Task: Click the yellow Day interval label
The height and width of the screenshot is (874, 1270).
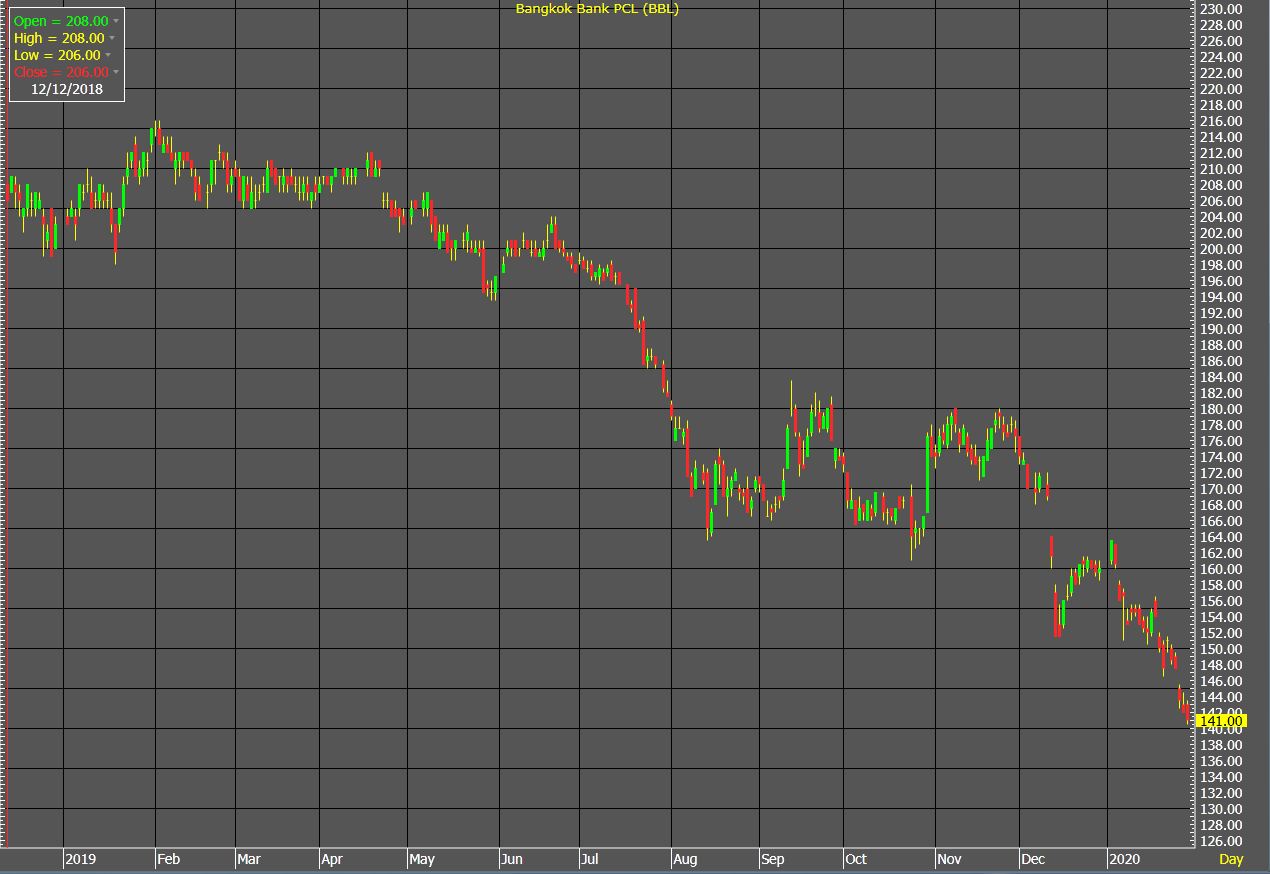Action: (x=1231, y=859)
